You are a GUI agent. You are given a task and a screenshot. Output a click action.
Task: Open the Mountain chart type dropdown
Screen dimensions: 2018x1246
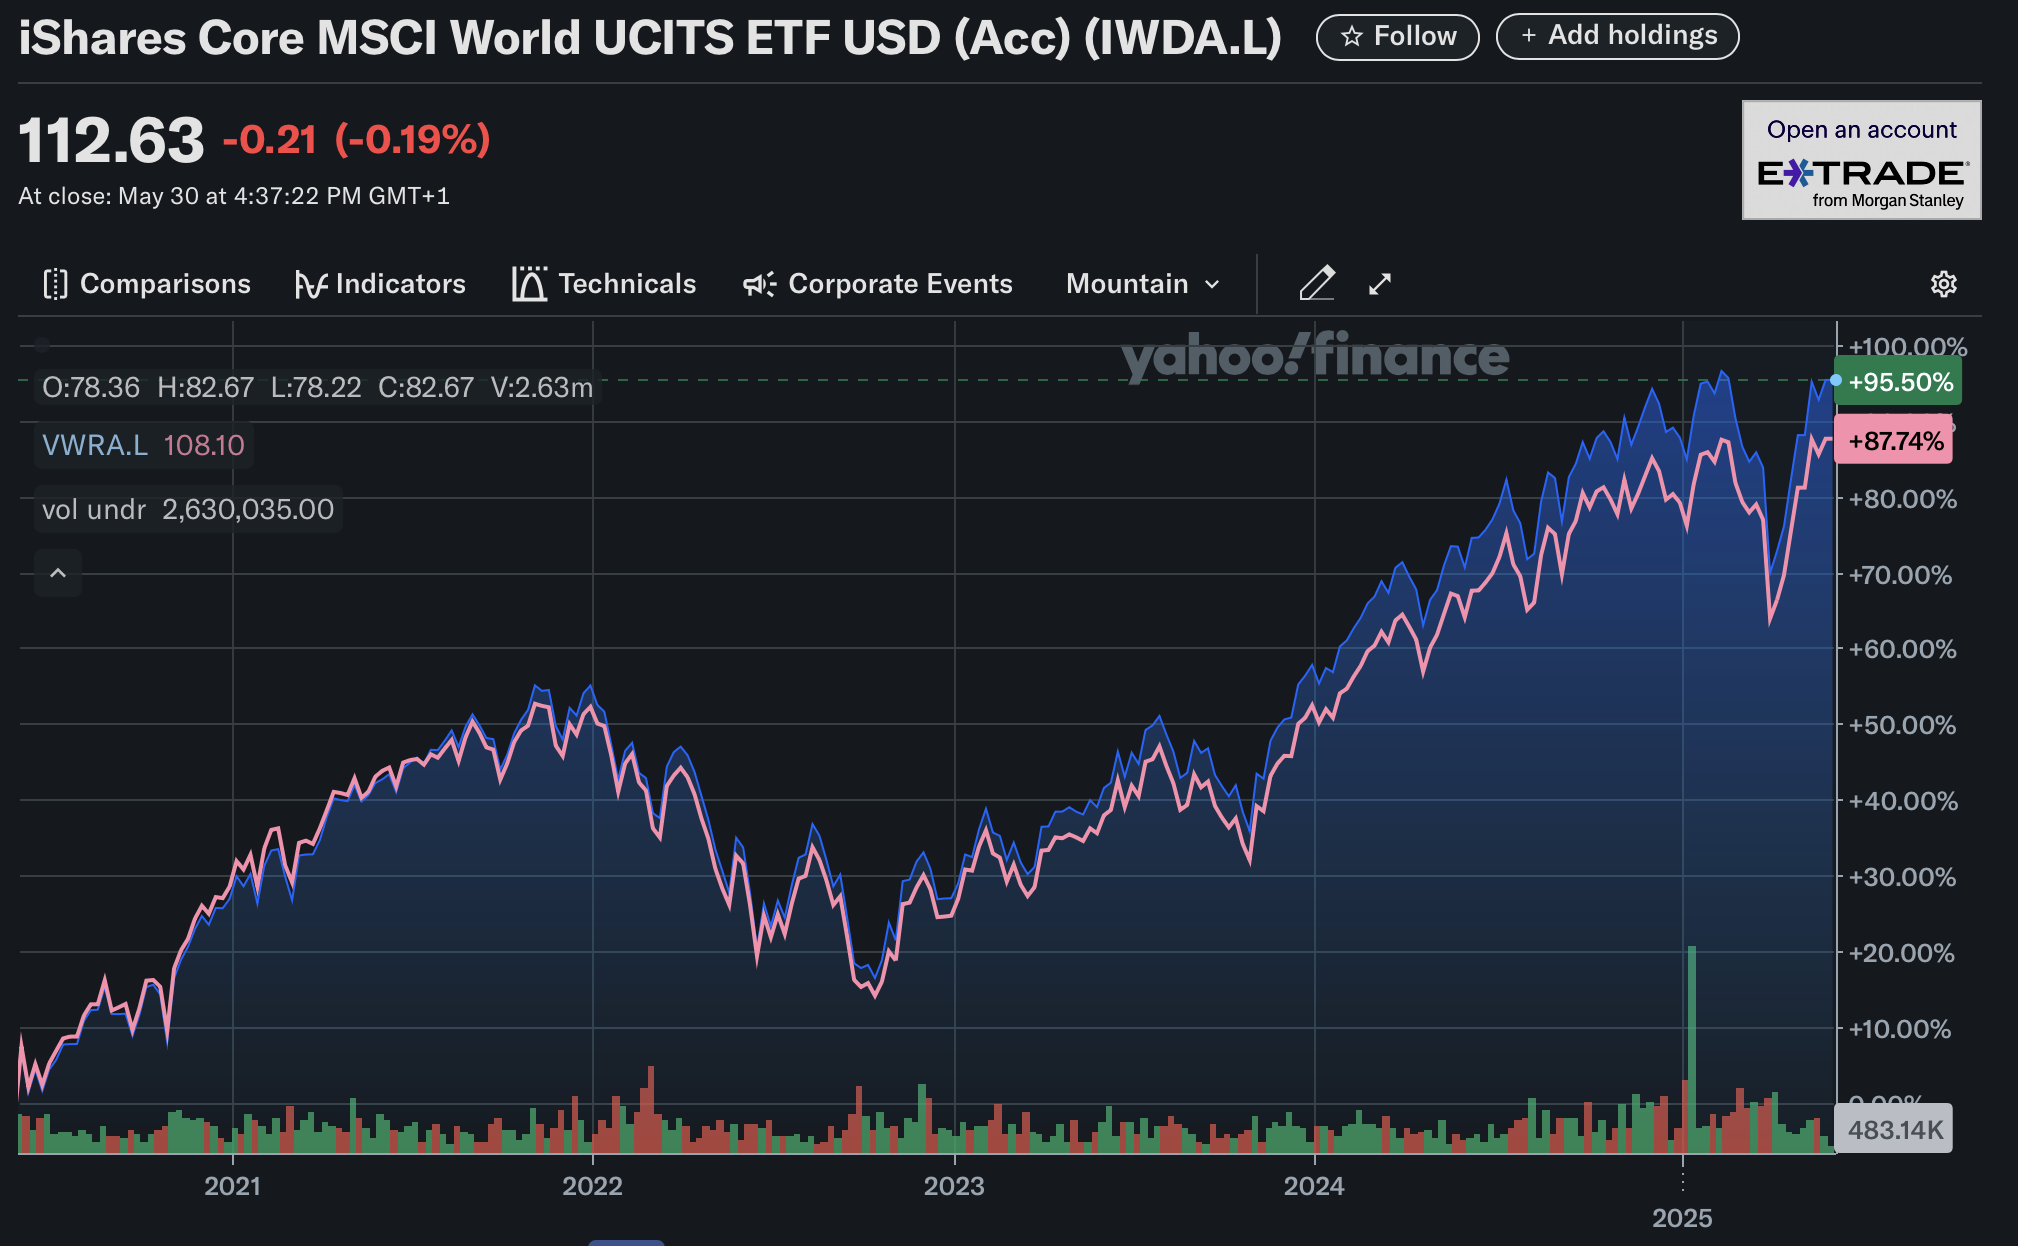pos(1127,284)
